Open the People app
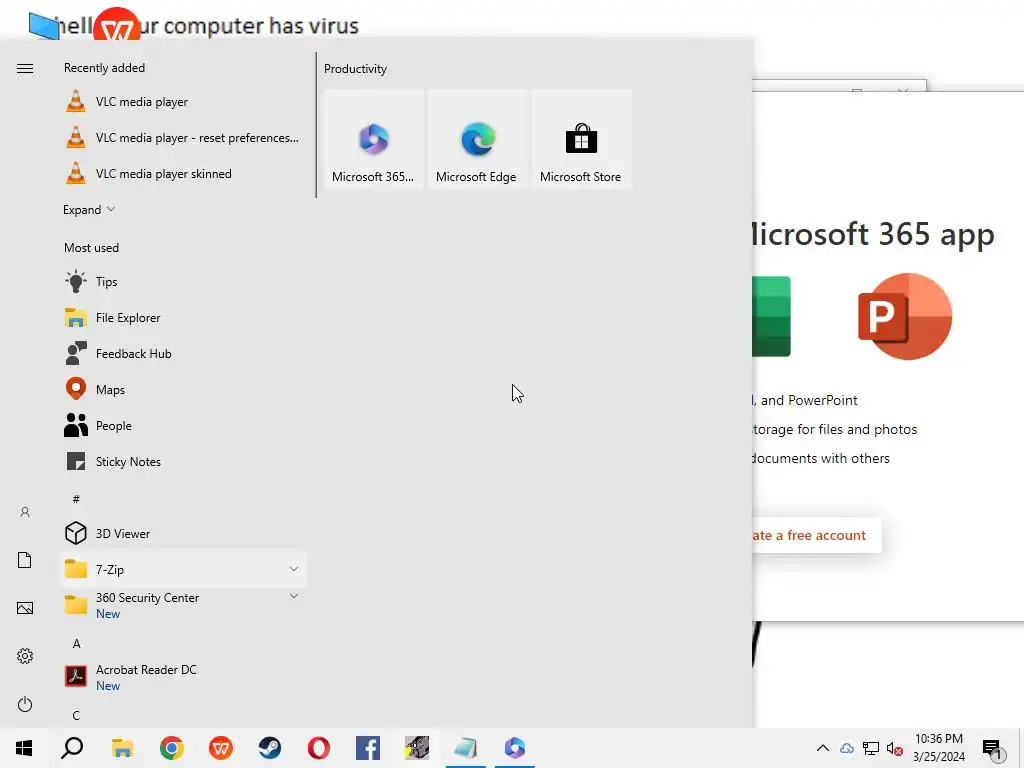 [183, 426]
